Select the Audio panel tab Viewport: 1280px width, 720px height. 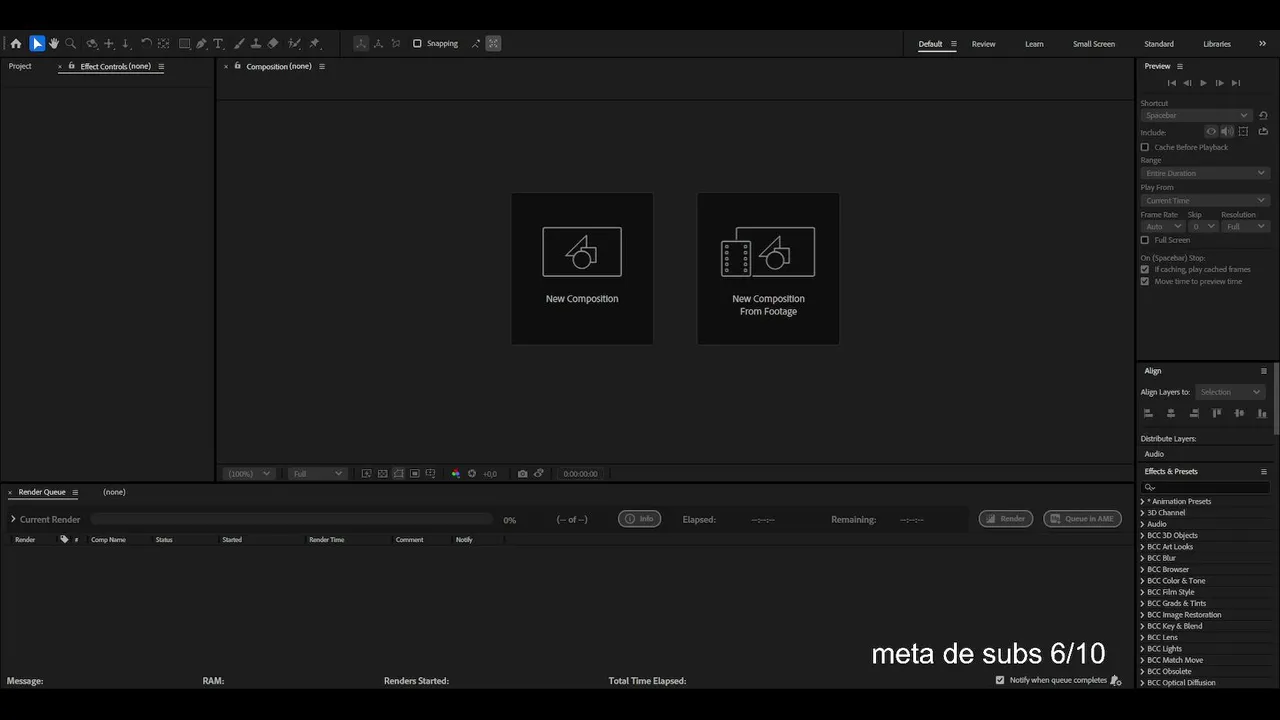(x=1154, y=454)
